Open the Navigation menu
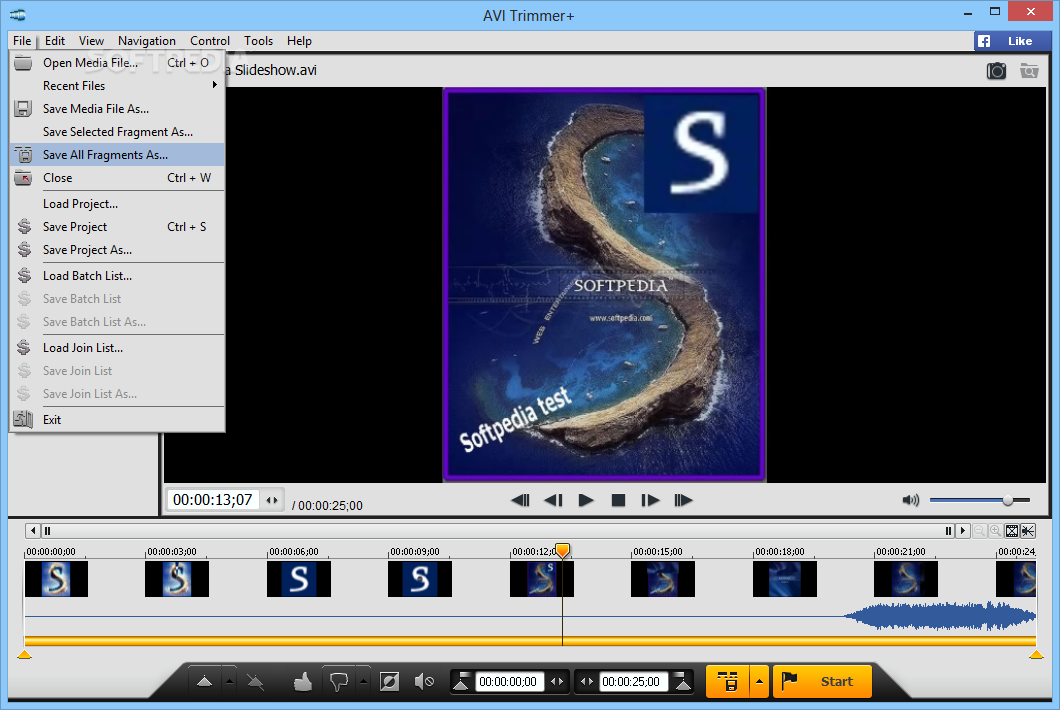Image resolution: width=1060 pixels, height=710 pixels. pos(147,41)
